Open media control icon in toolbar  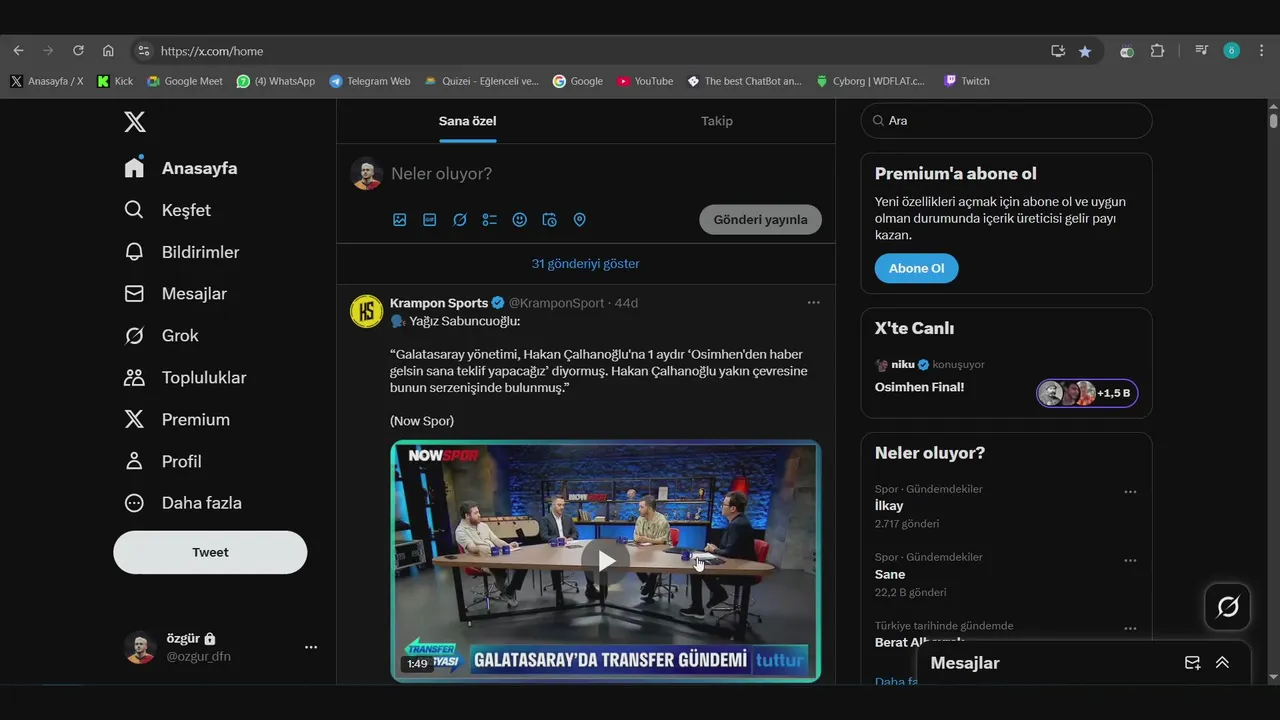[1201, 51]
